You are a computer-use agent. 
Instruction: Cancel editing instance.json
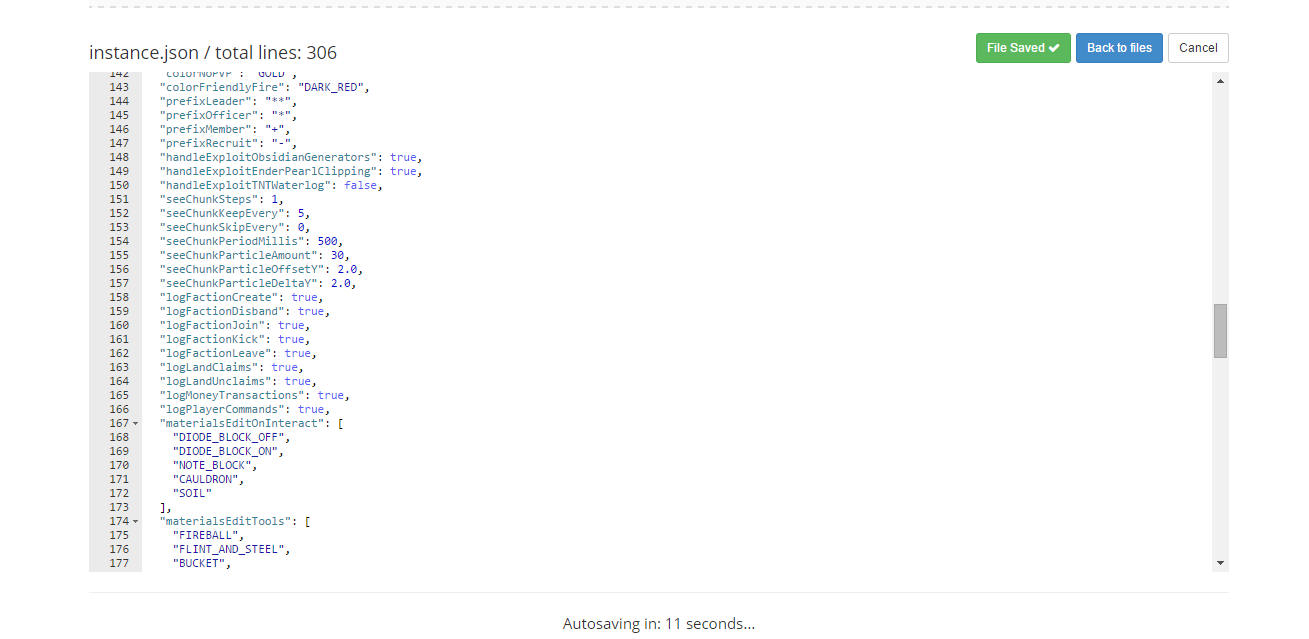click(1197, 47)
